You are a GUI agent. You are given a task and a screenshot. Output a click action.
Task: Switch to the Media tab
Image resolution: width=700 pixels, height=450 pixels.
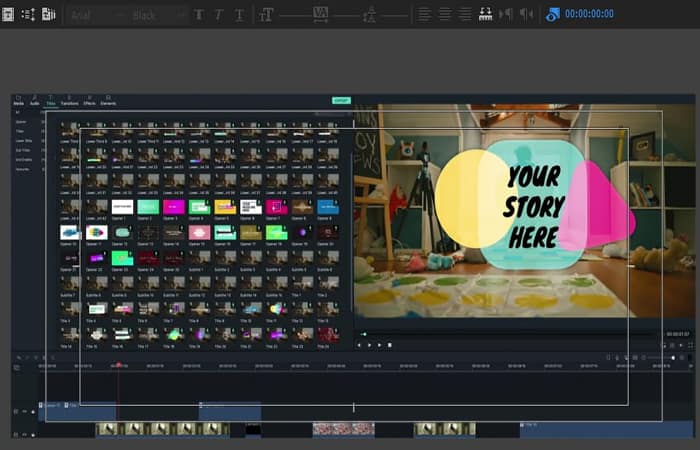[x=18, y=102]
